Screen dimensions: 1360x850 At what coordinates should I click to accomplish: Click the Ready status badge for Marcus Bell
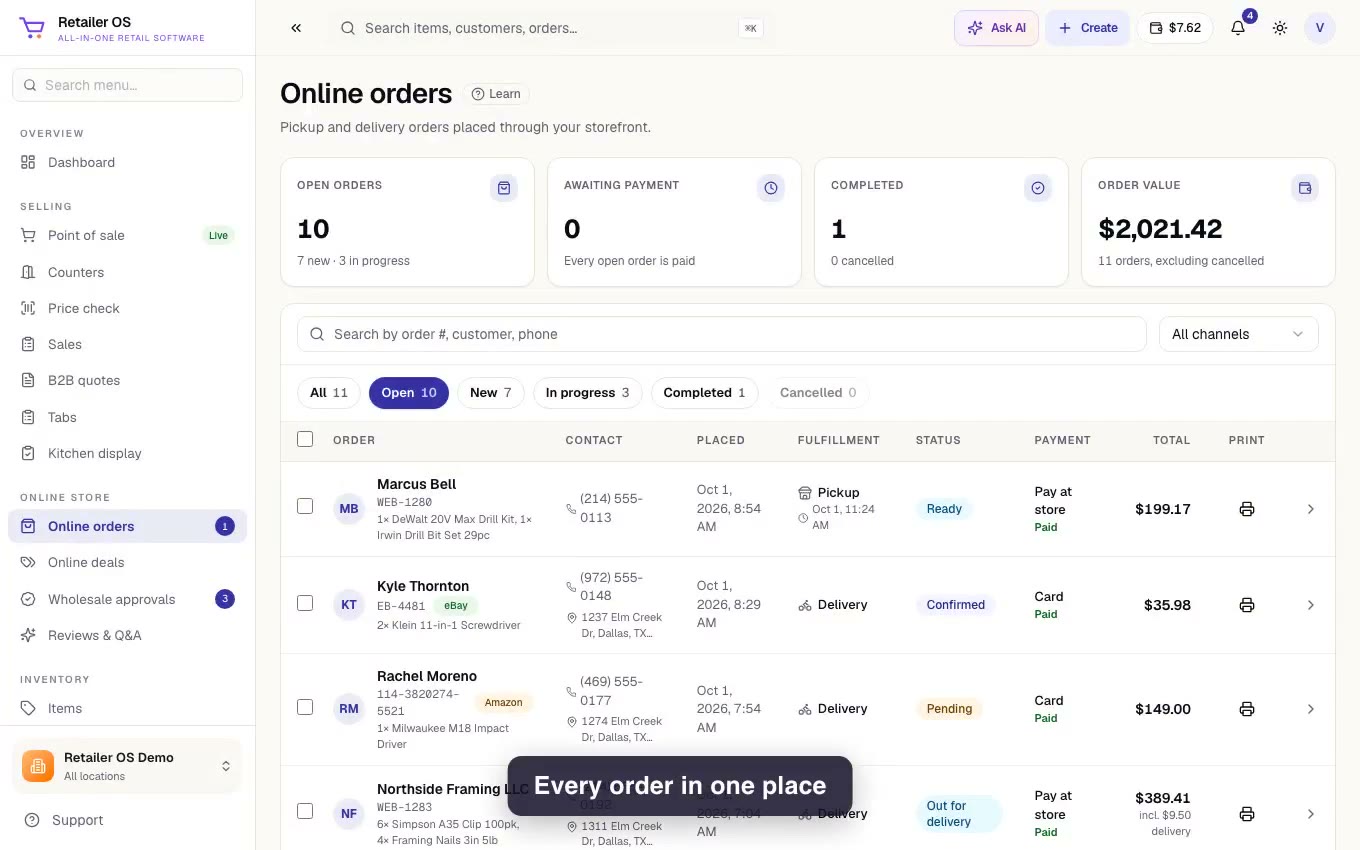tap(944, 509)
